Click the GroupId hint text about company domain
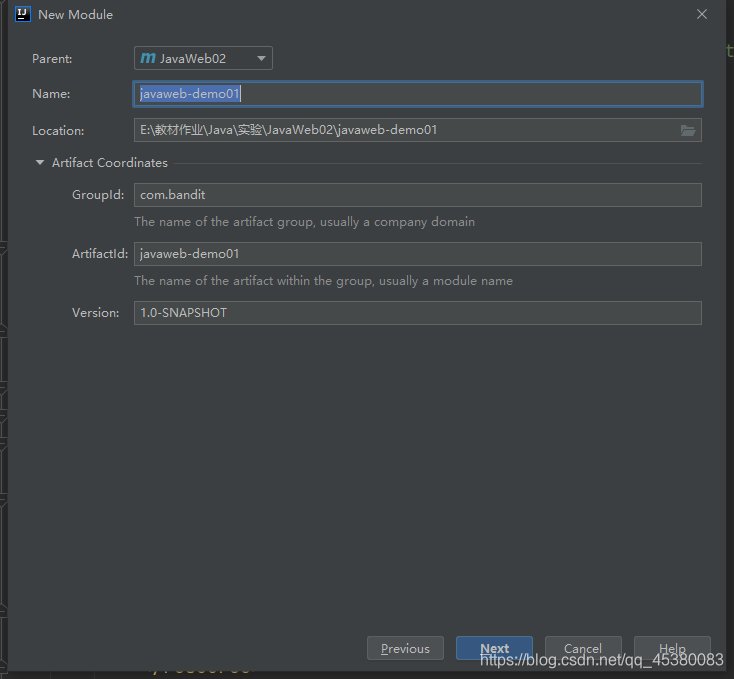Image resolution: width=734 pixels, height=679 pixels. 304,222
